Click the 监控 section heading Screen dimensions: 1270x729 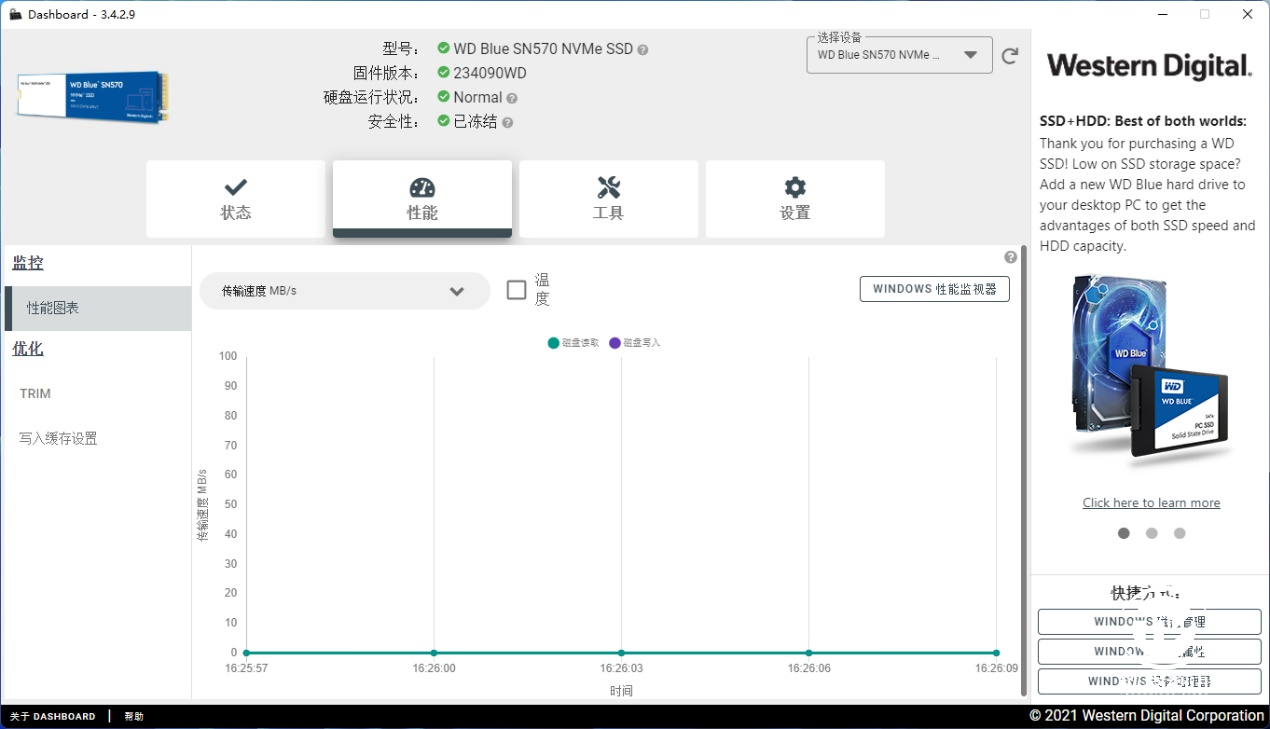(x=28, y=263)
